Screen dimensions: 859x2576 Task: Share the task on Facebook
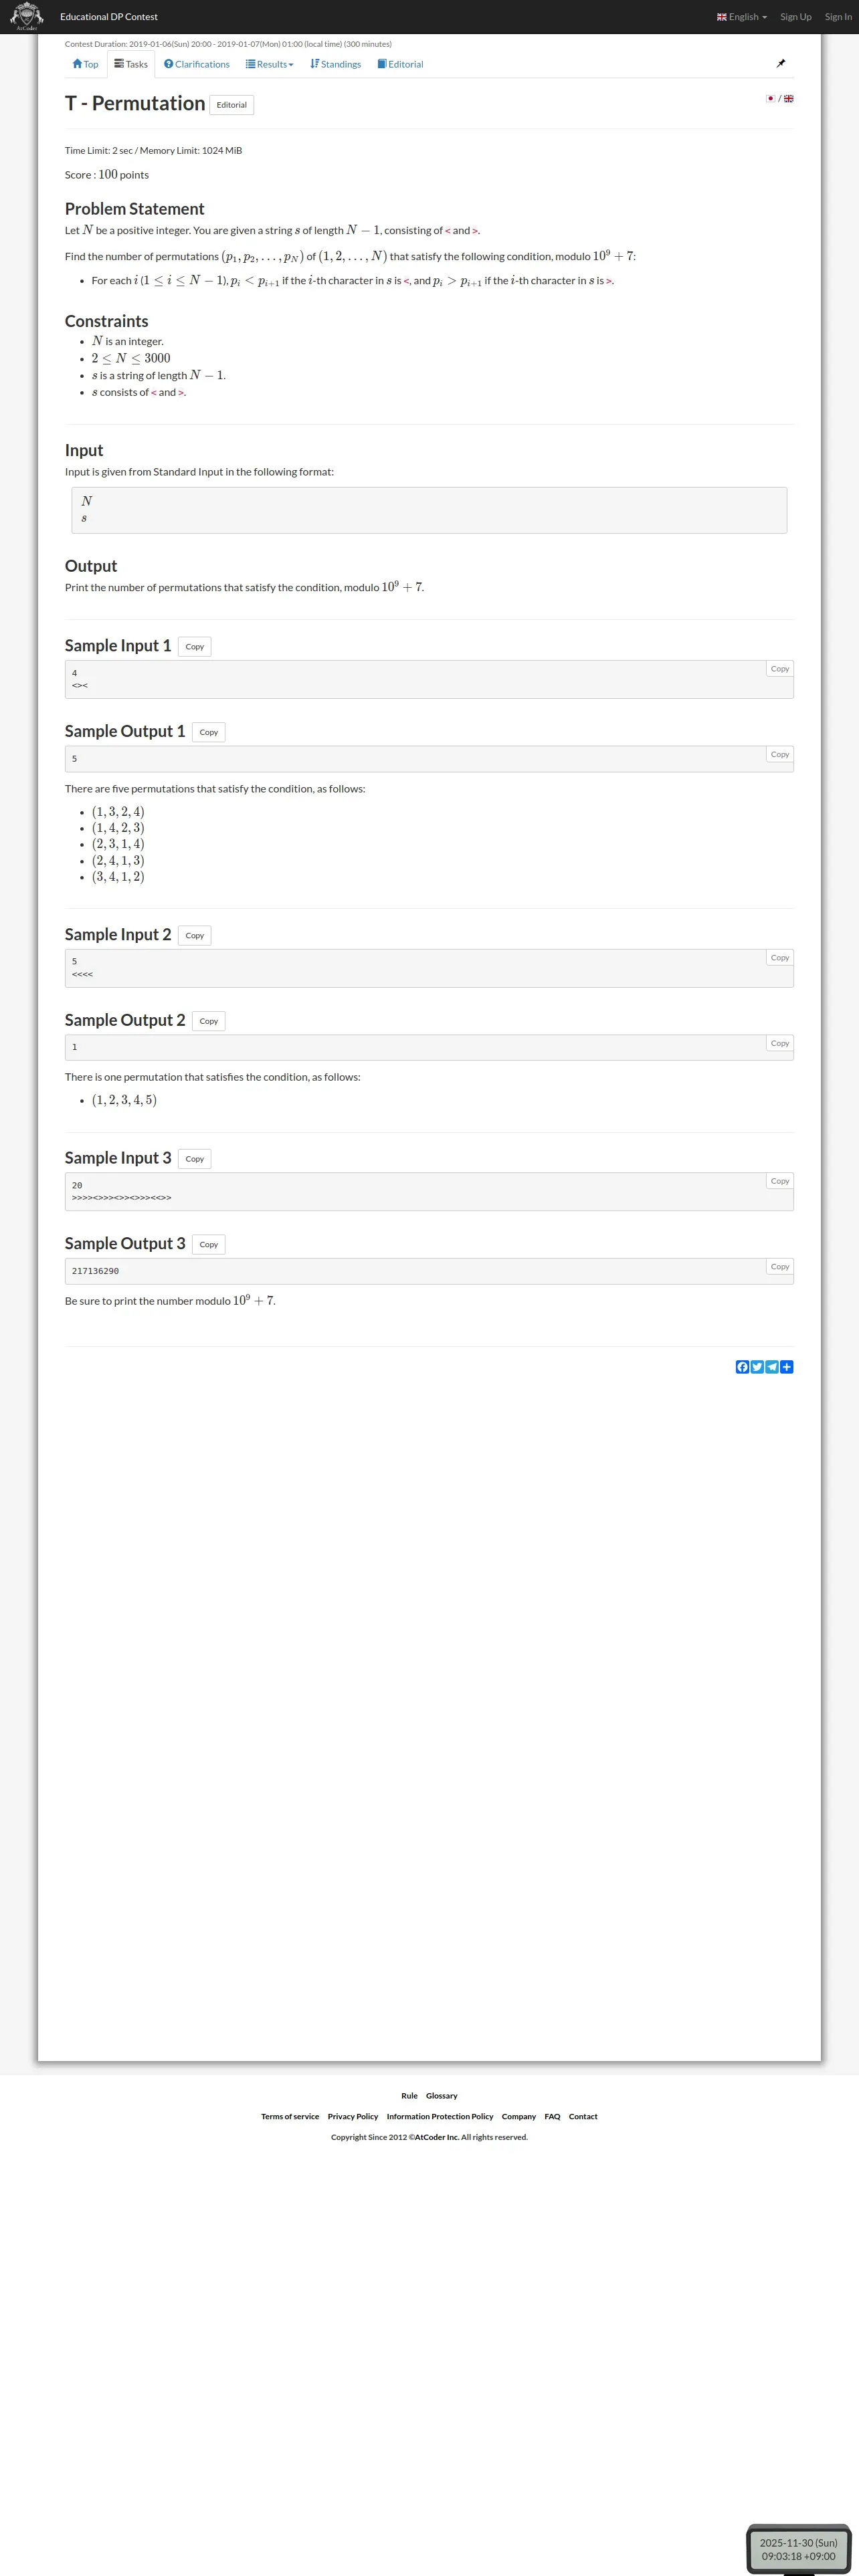[742, 1367]
